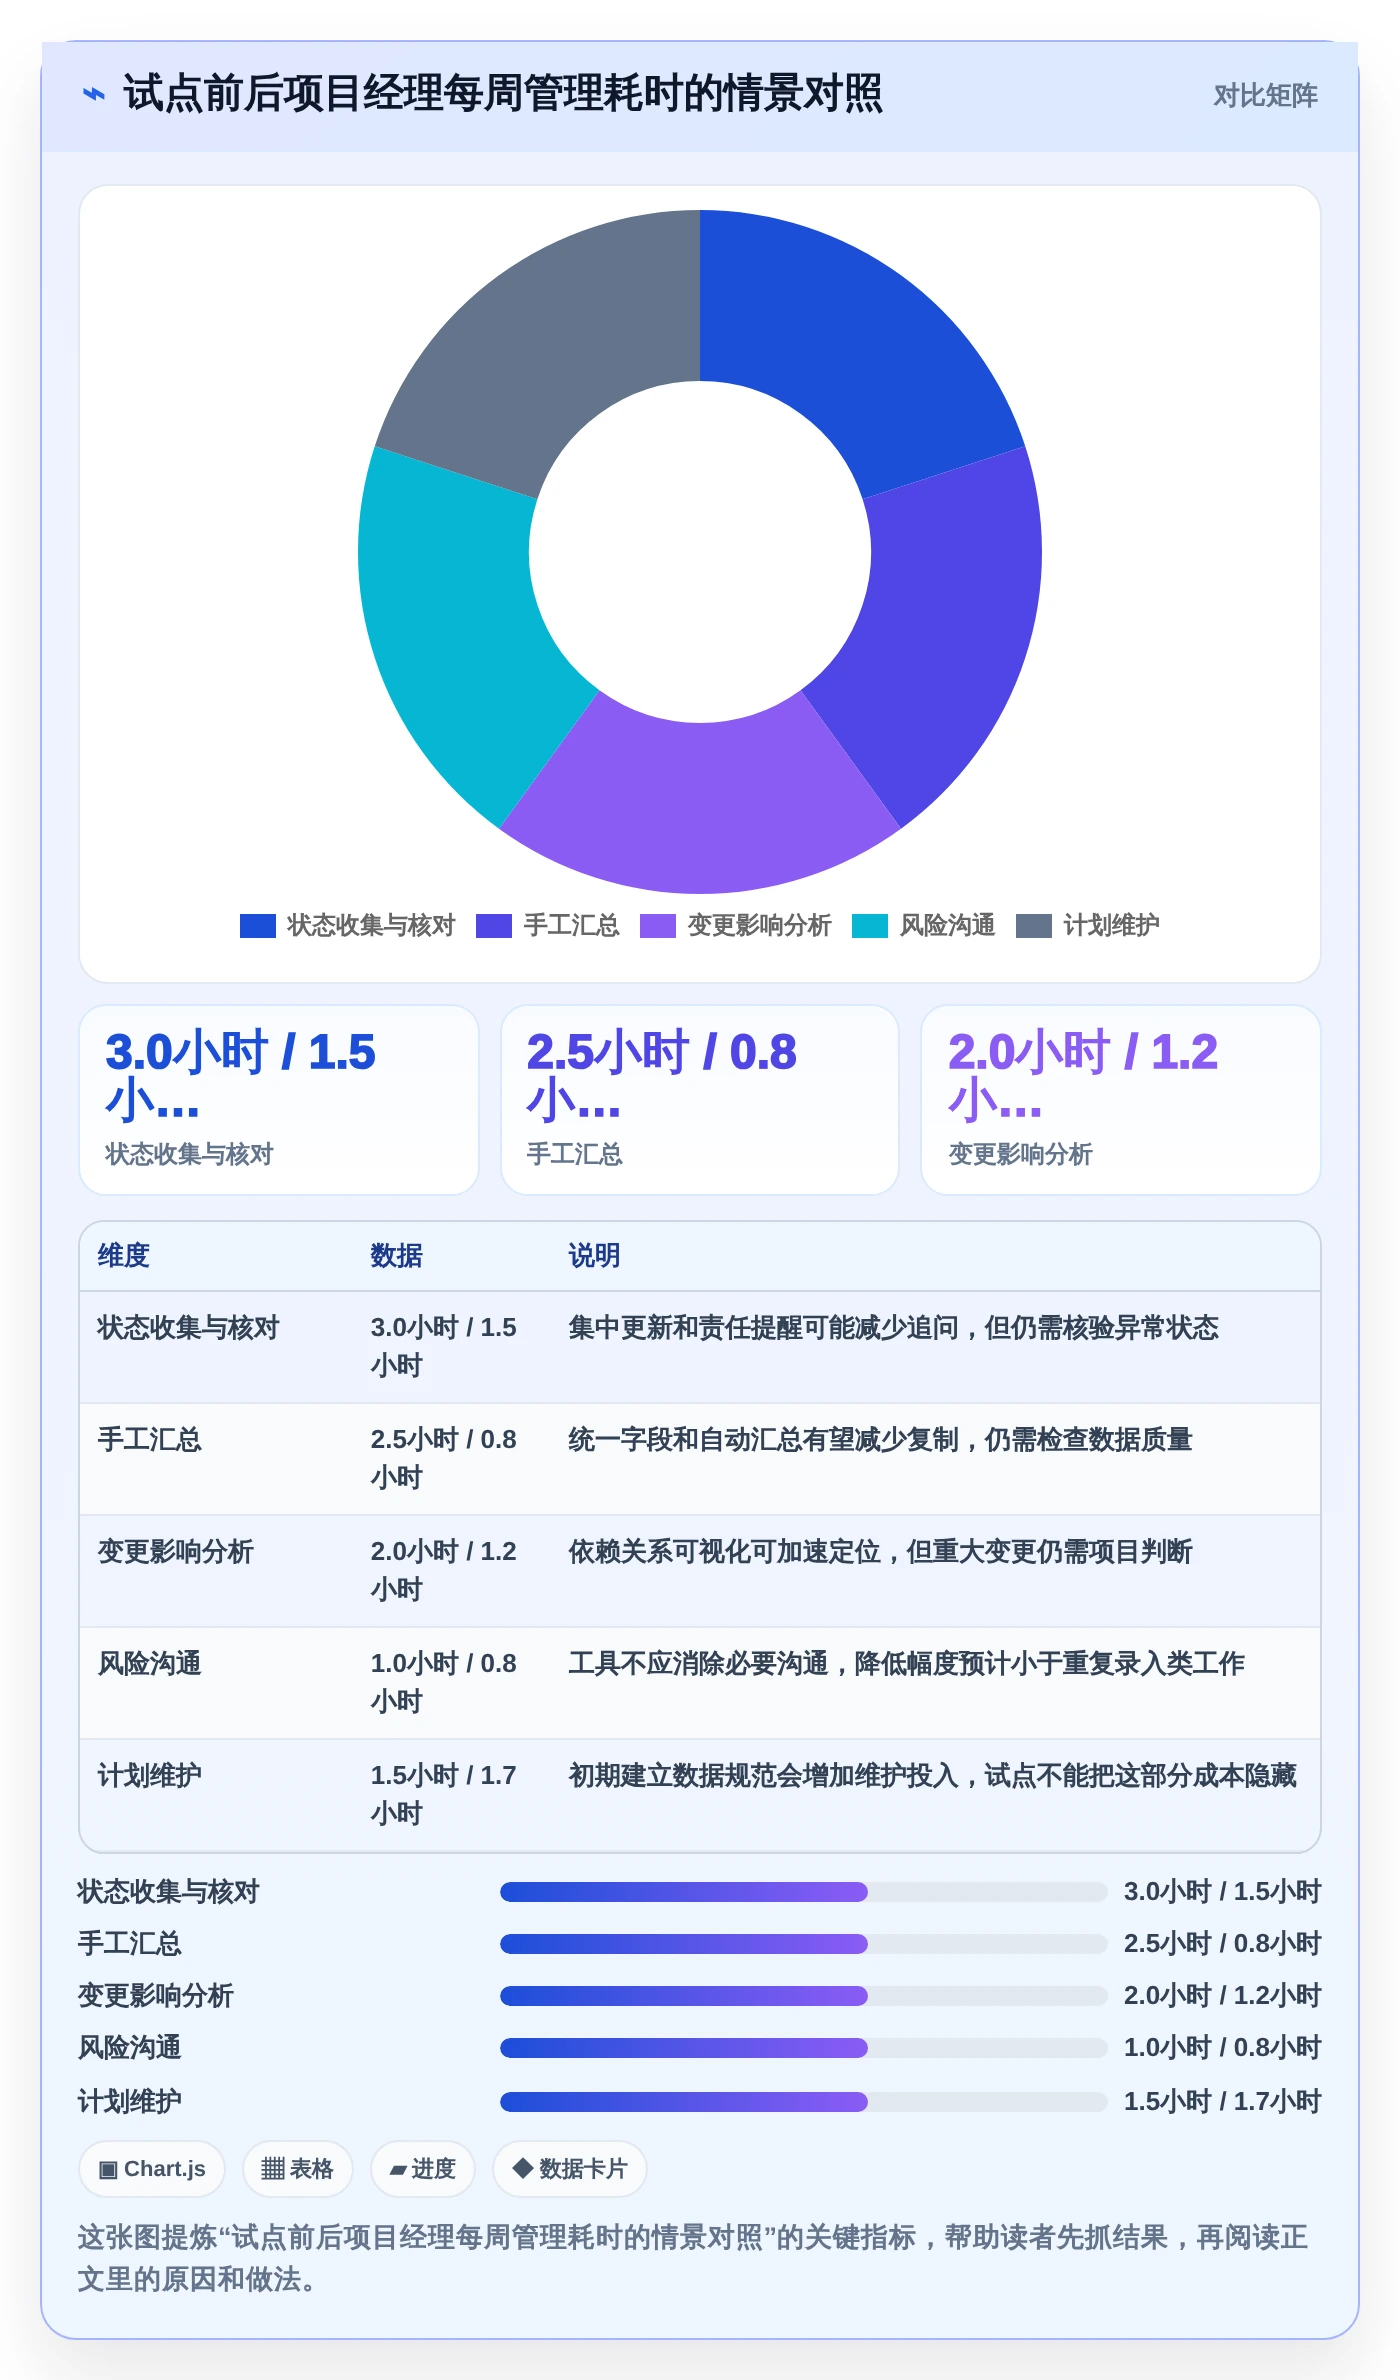Select the 手工汇总 table row name
The image size is (1400, 2380).
point(149,1440)
